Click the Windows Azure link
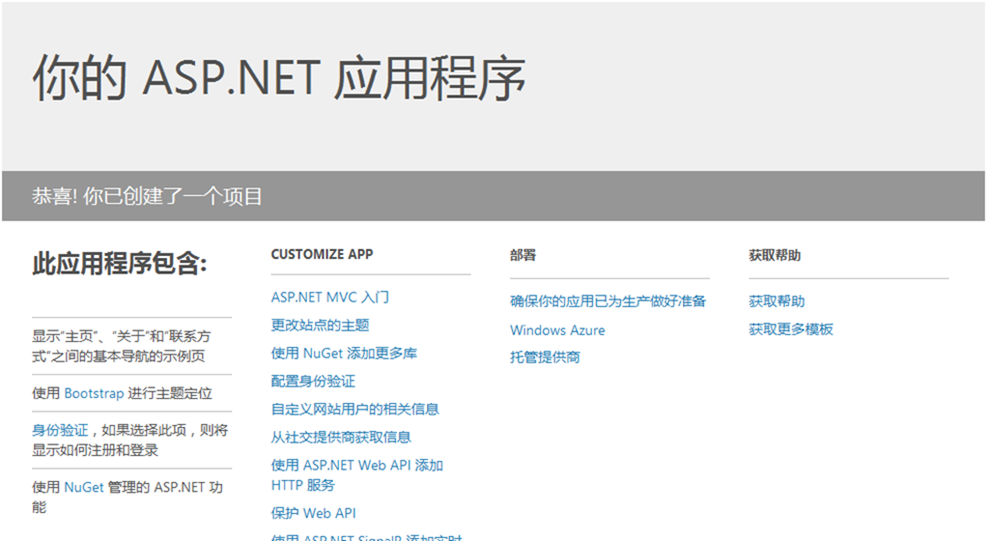This screenshot has width=989, height=541. [558, 330]
